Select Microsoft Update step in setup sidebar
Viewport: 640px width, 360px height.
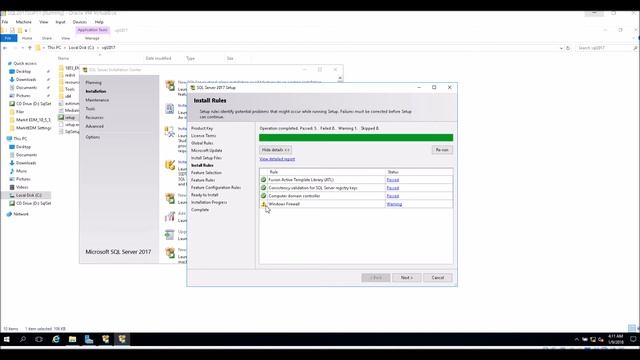click(207, 150)
